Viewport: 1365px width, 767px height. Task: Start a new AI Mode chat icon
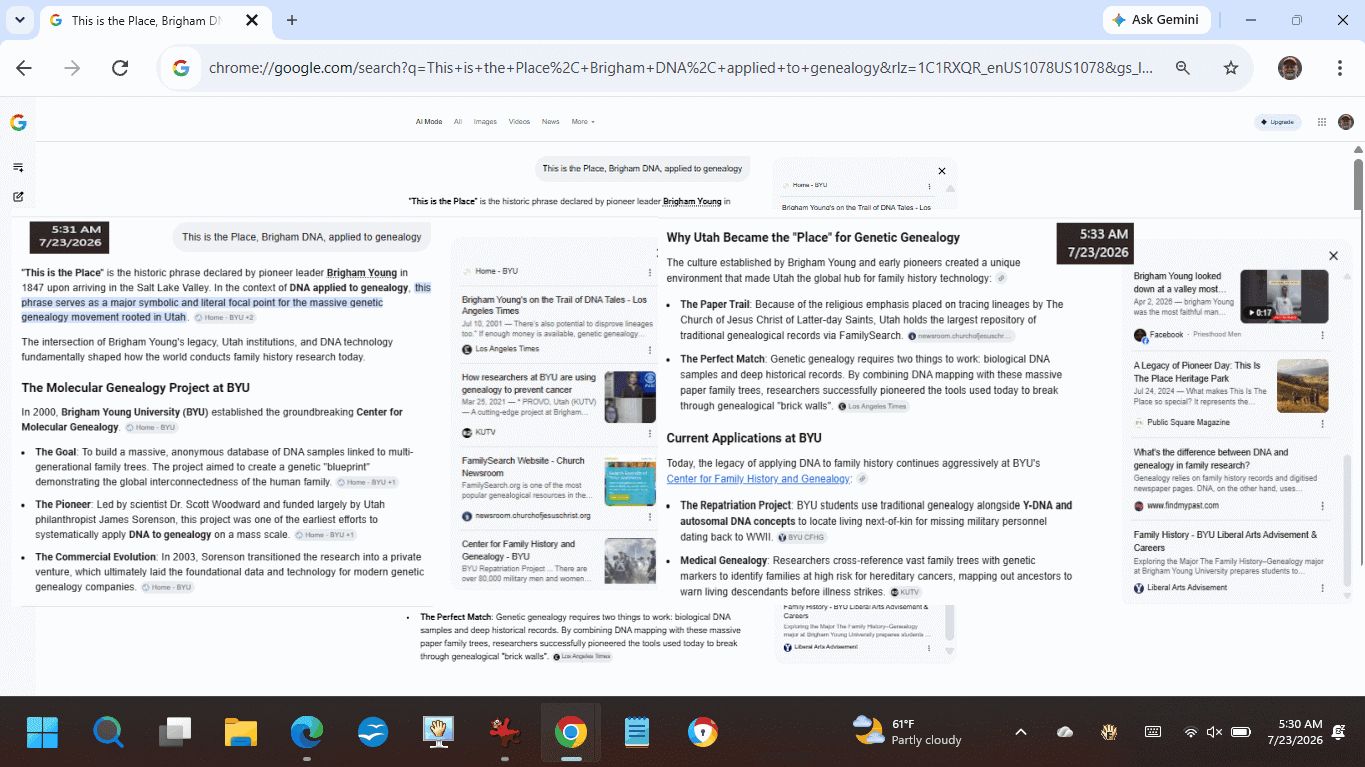[18, 197]
